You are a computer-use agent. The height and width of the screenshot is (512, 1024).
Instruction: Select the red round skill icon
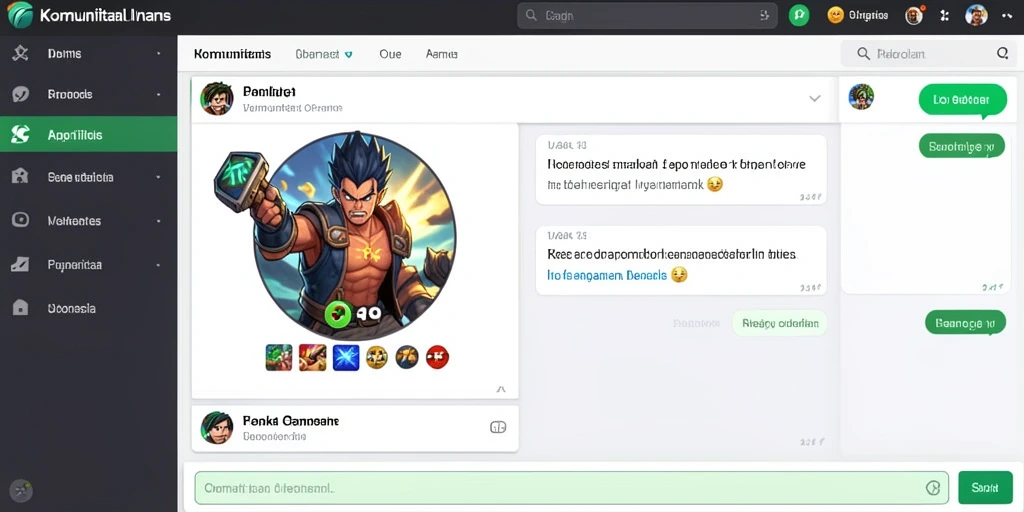[438, 357]
